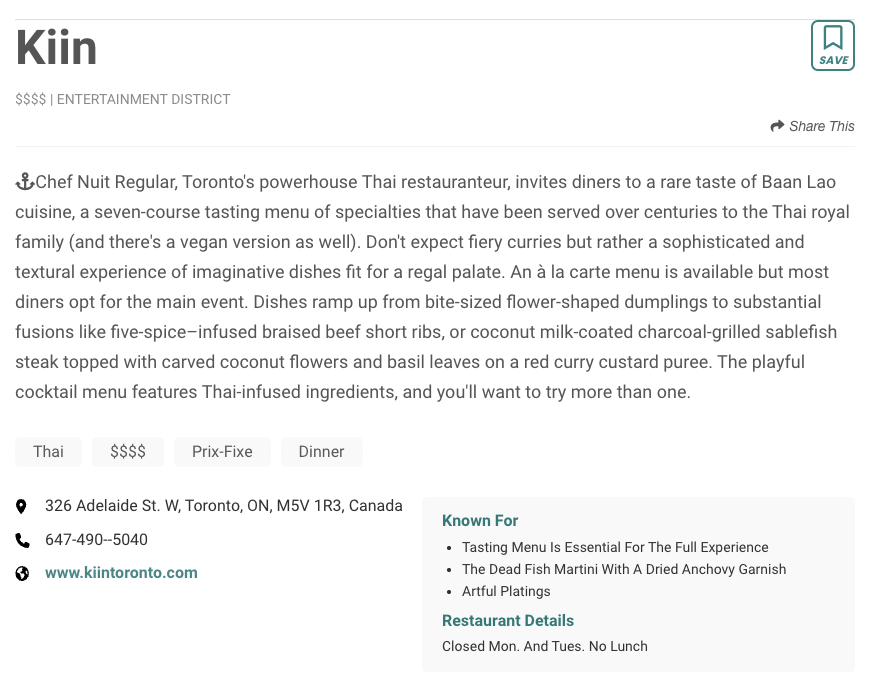Click the Restaurant Details heading
Image resolution: width=872 pixels, height=693 pixels.
click(508, 621)
